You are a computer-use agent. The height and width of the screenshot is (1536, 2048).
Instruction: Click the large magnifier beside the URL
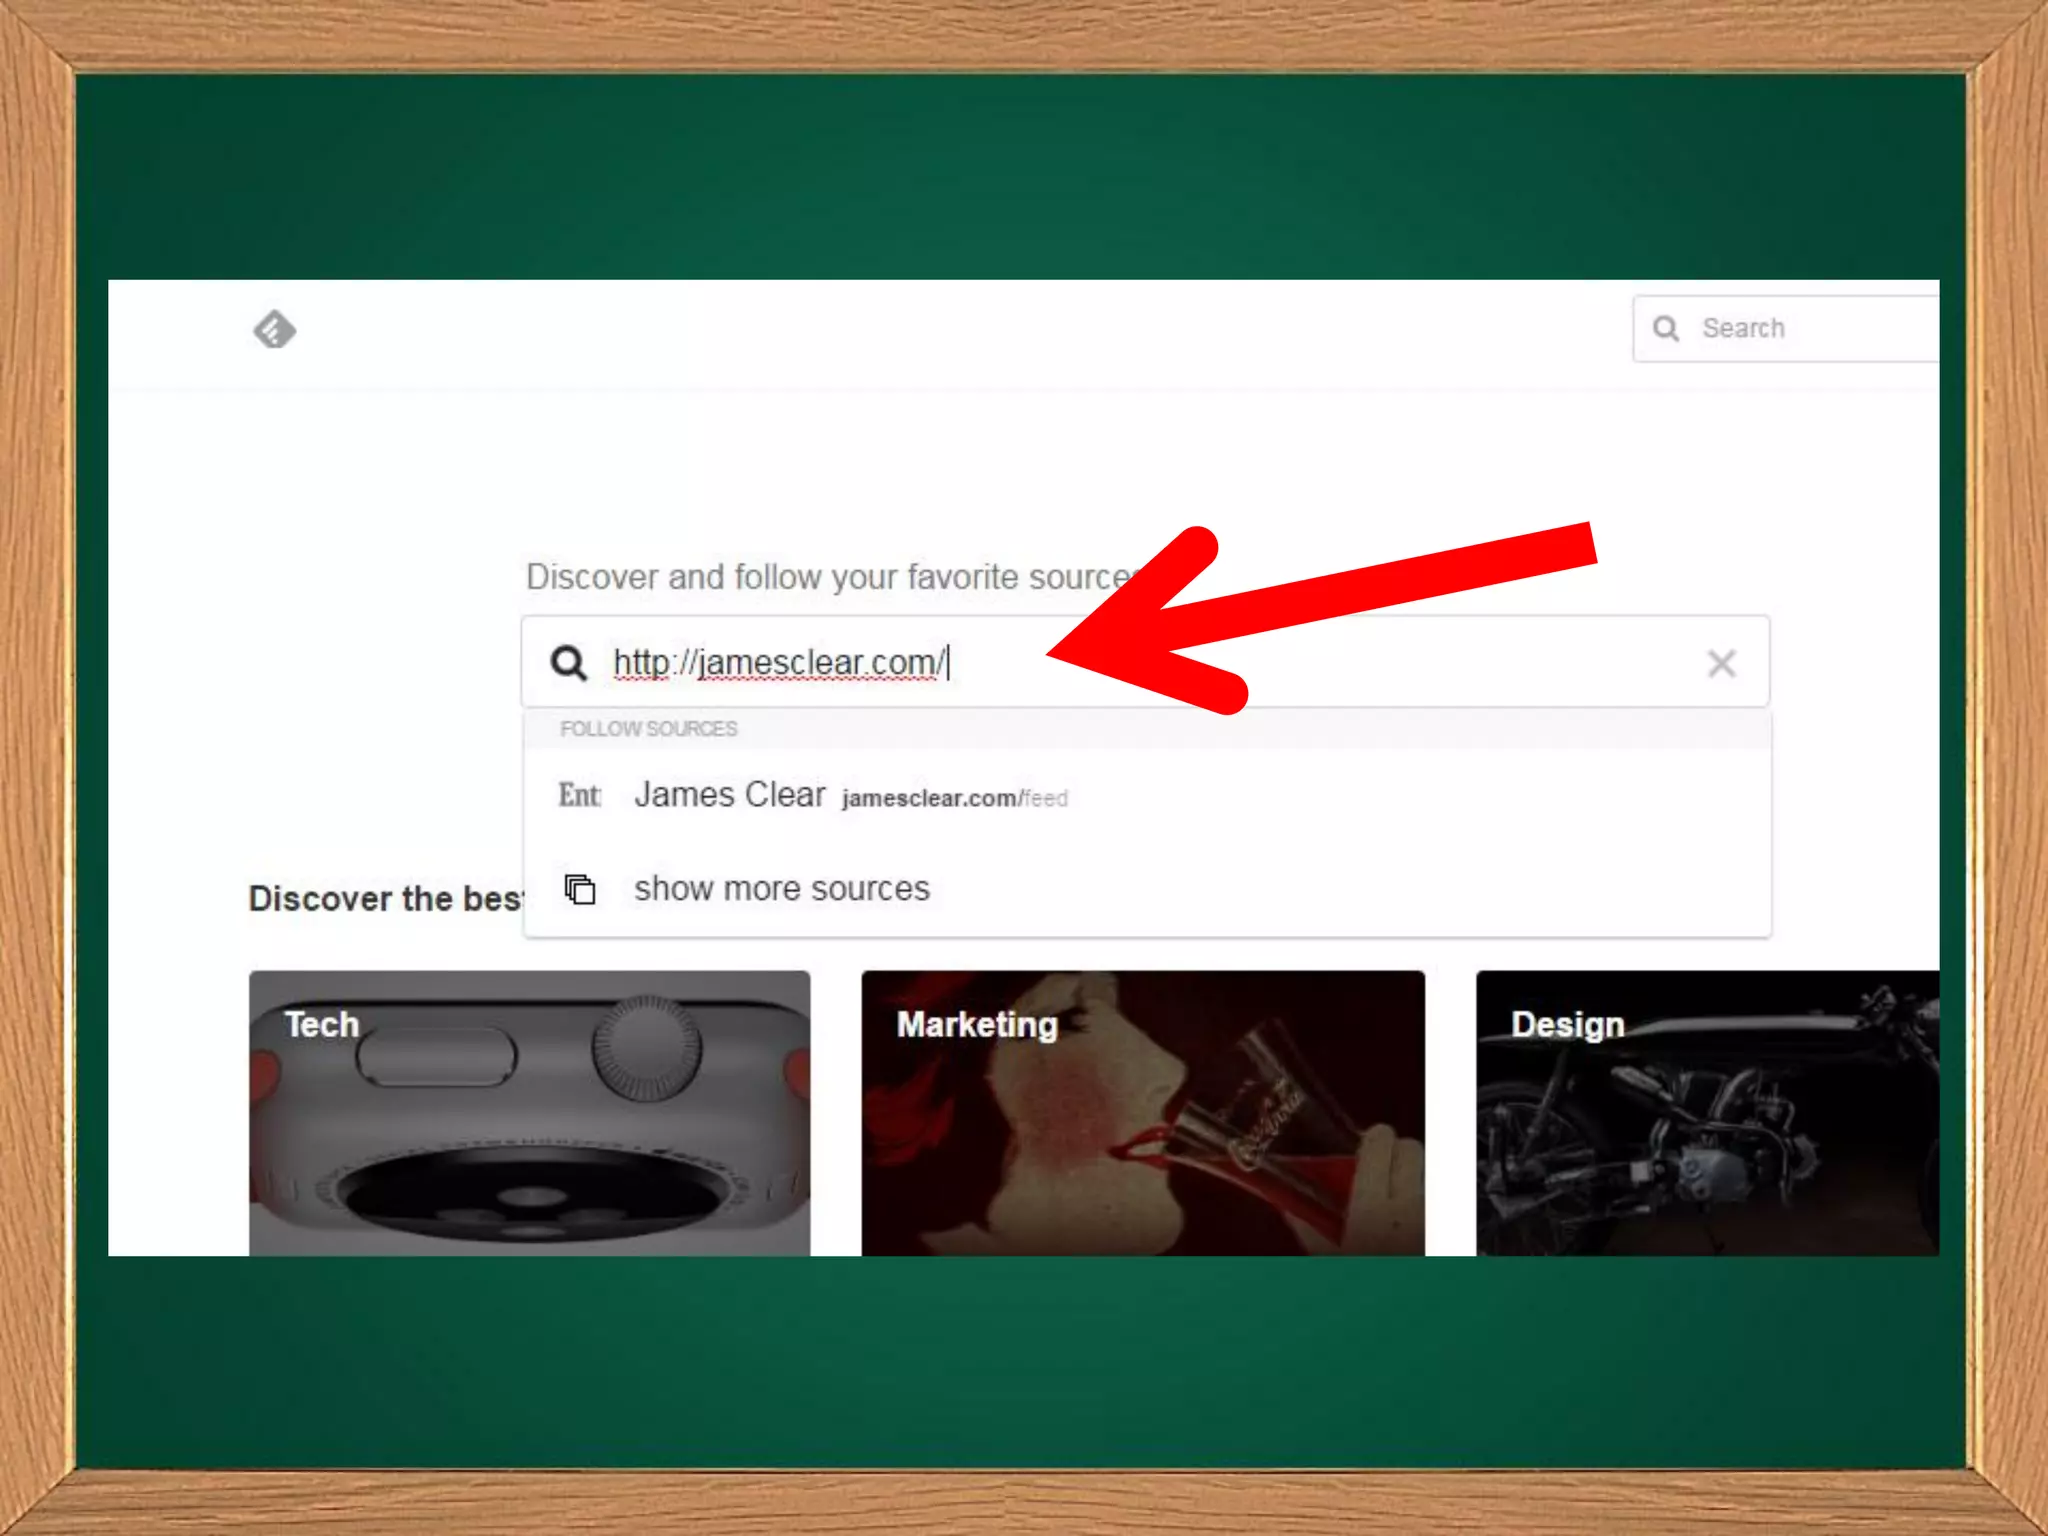coord(569,662)
